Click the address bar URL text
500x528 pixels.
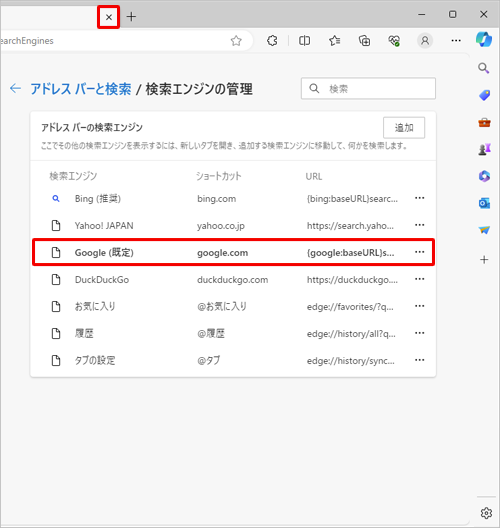(x=27, y=41)
